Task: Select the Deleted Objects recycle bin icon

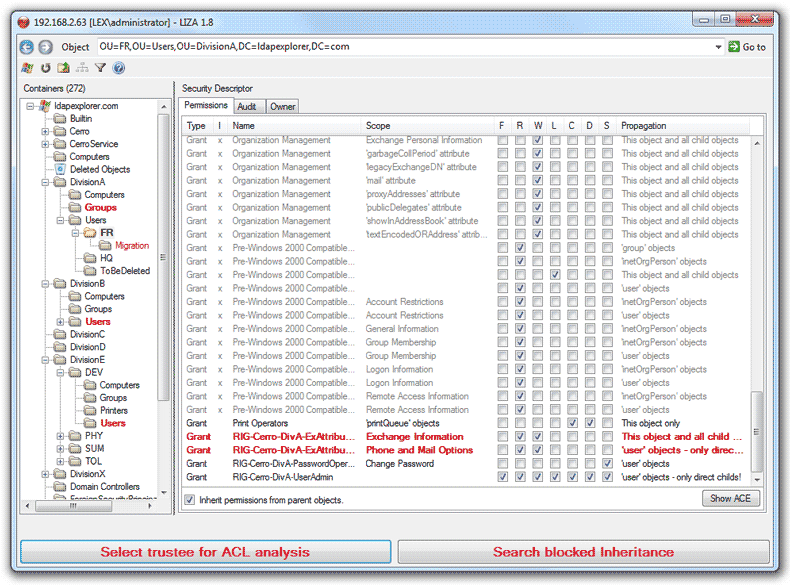Action: 60,169
